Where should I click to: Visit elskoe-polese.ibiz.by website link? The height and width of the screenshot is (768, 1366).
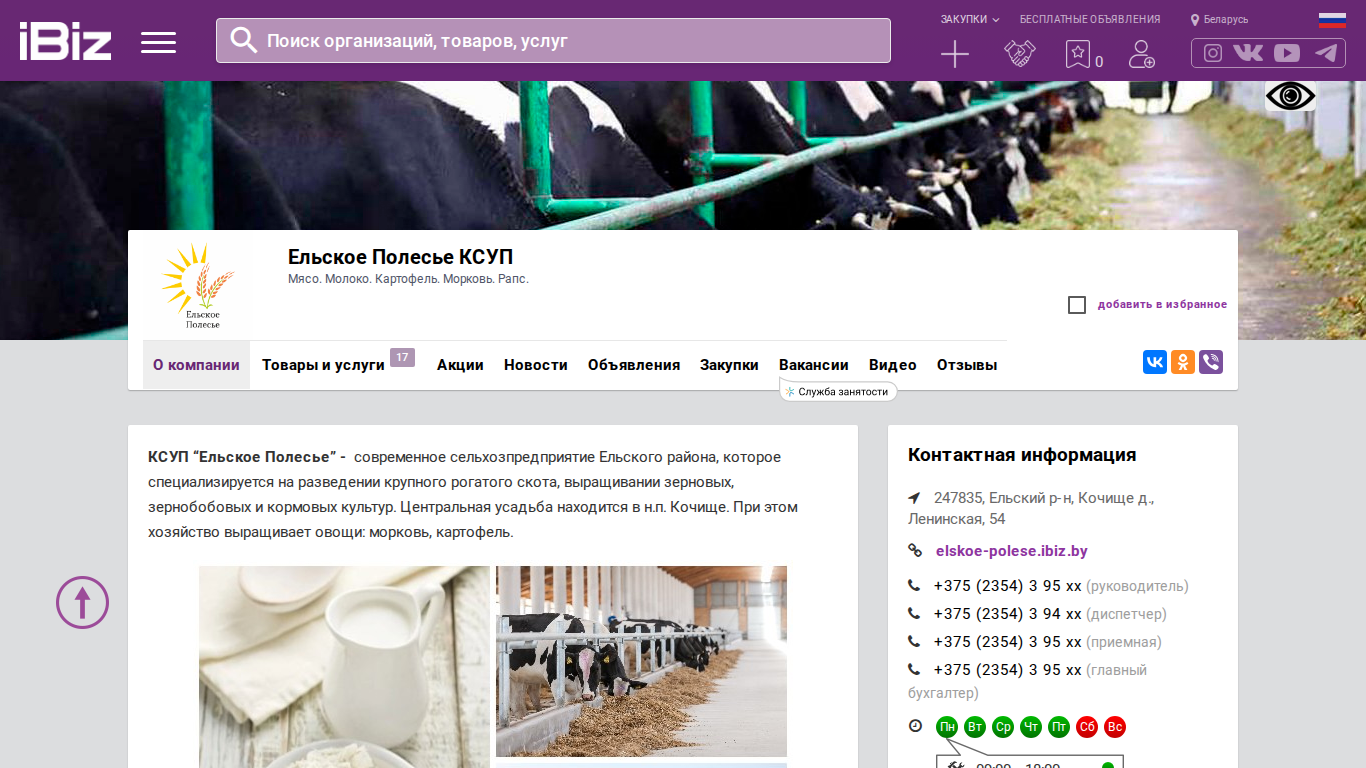1012,551
